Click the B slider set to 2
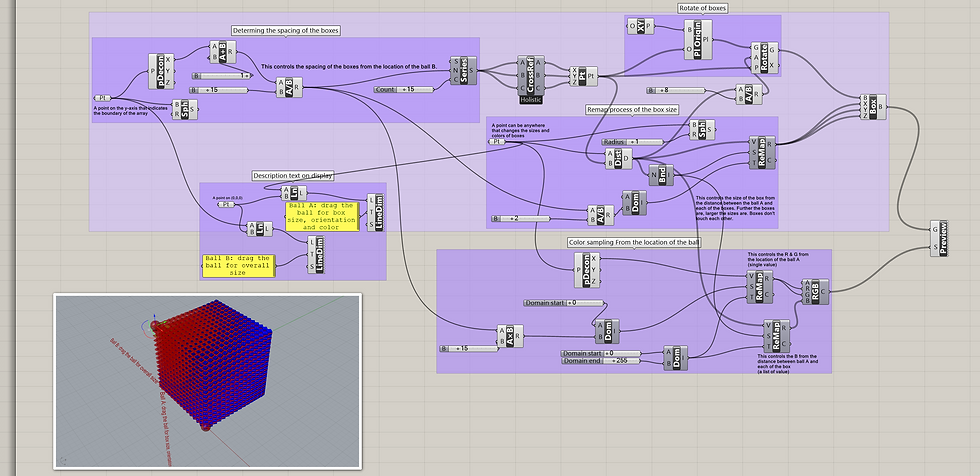 (520, 219)
